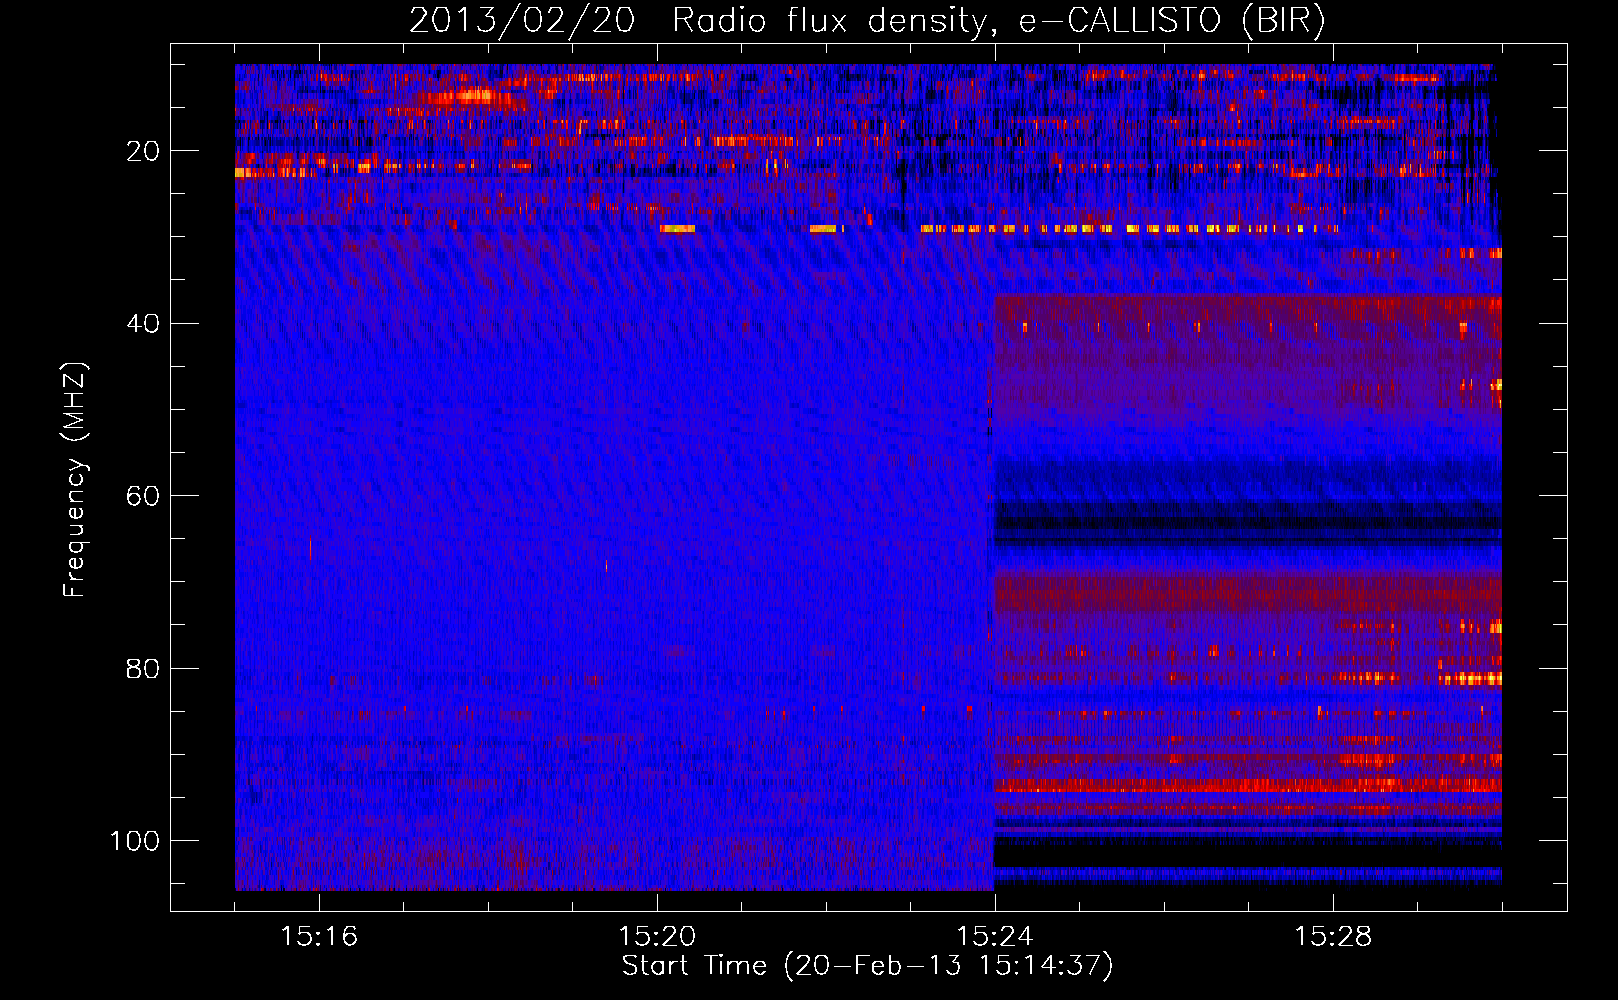Click the 15:20 time tick label
1618x1000 pixels.
tap(657, 936)
